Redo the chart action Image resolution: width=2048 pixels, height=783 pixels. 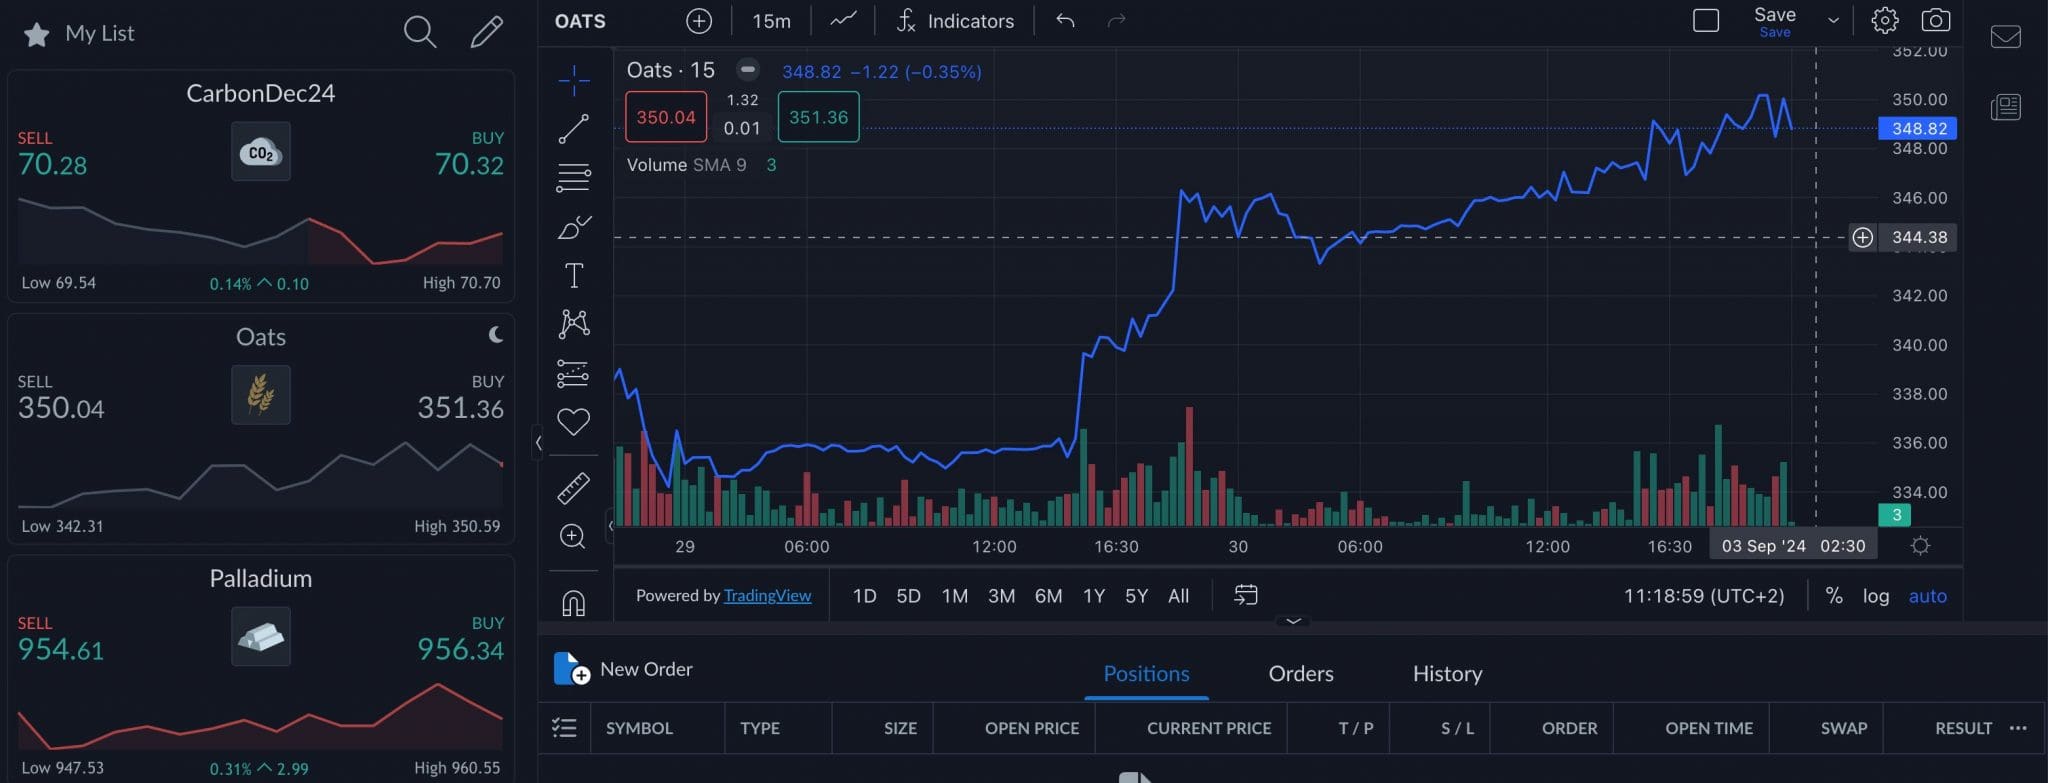[x=1117, y=20]
